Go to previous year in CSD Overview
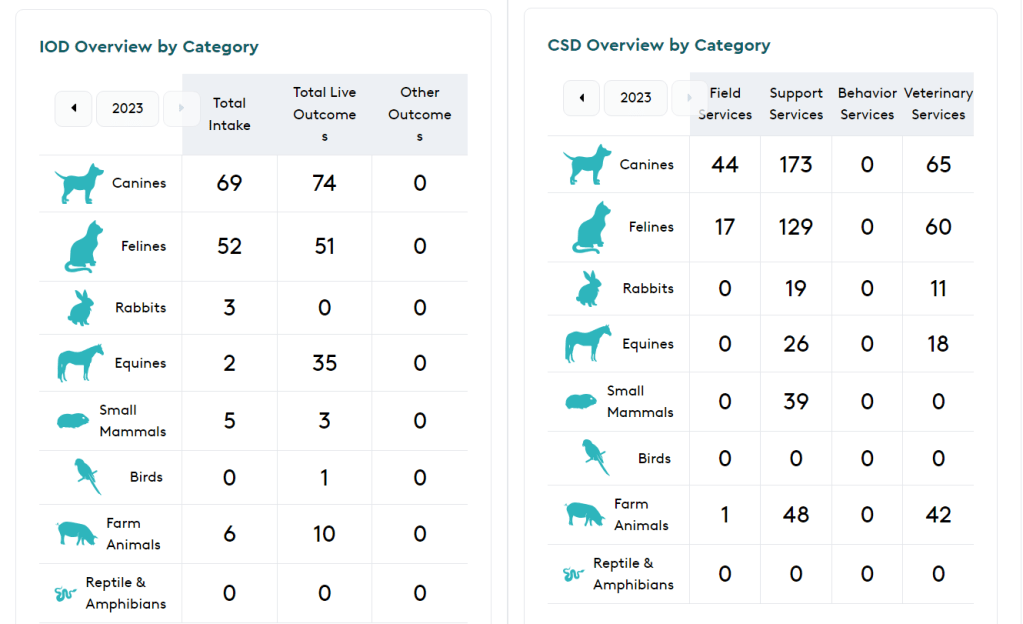Screen dimensions: 1023x624 coord(581,98)
